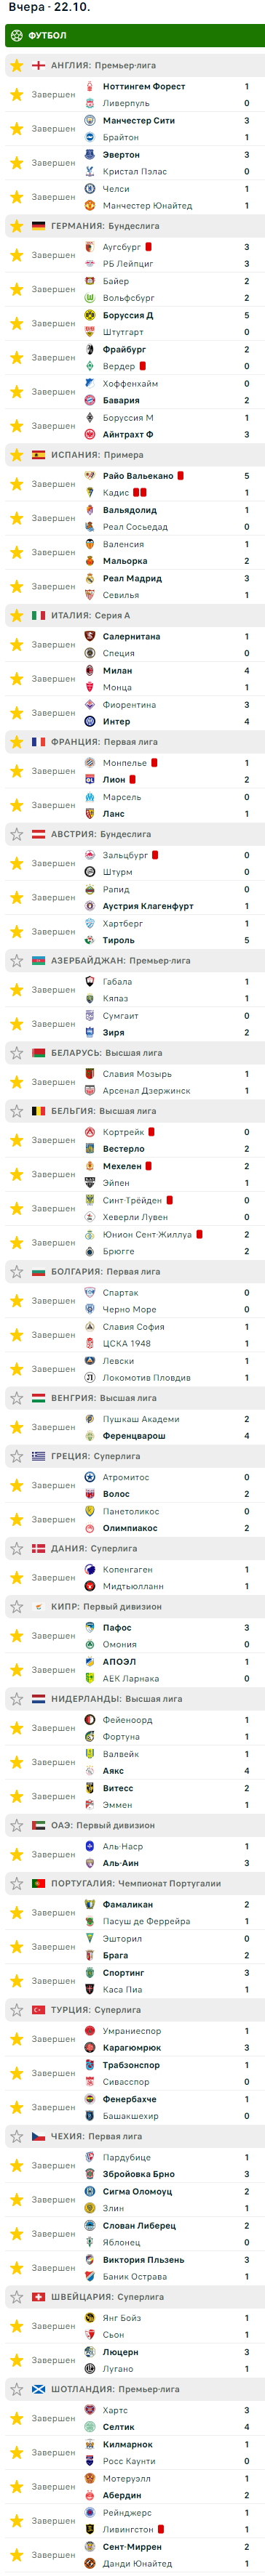Click the Germany flag in Бундеслига header
Viewport: 265px width, 2576px height.
point(38,226)
